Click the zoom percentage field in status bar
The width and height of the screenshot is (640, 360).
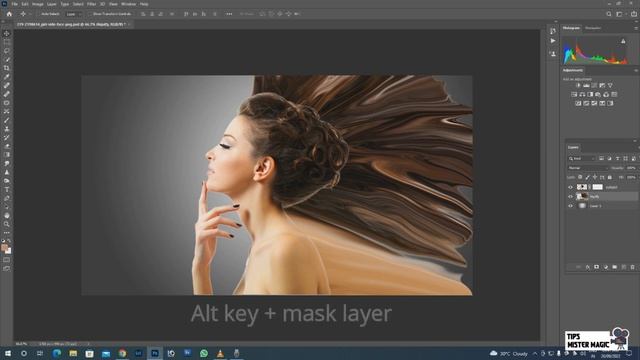pos(21,344)
